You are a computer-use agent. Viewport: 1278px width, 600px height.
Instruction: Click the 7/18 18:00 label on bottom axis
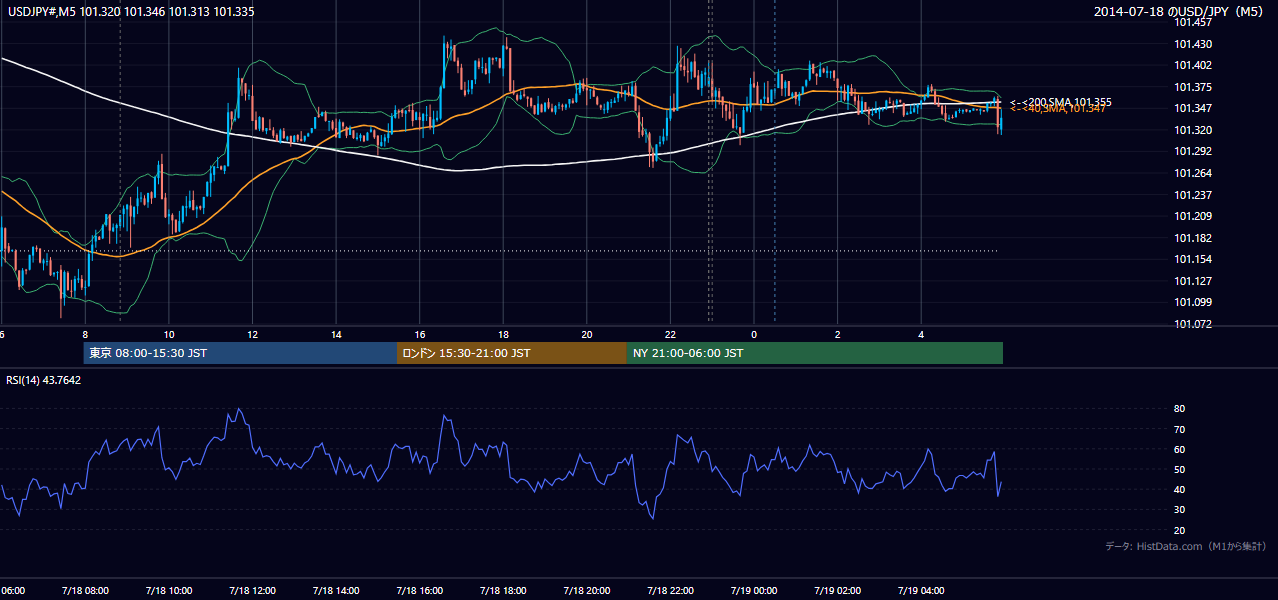(502, 590)
